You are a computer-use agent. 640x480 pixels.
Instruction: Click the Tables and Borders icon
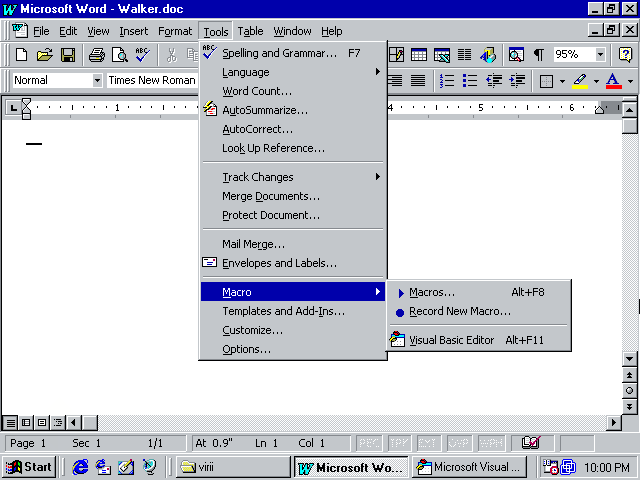396,54
